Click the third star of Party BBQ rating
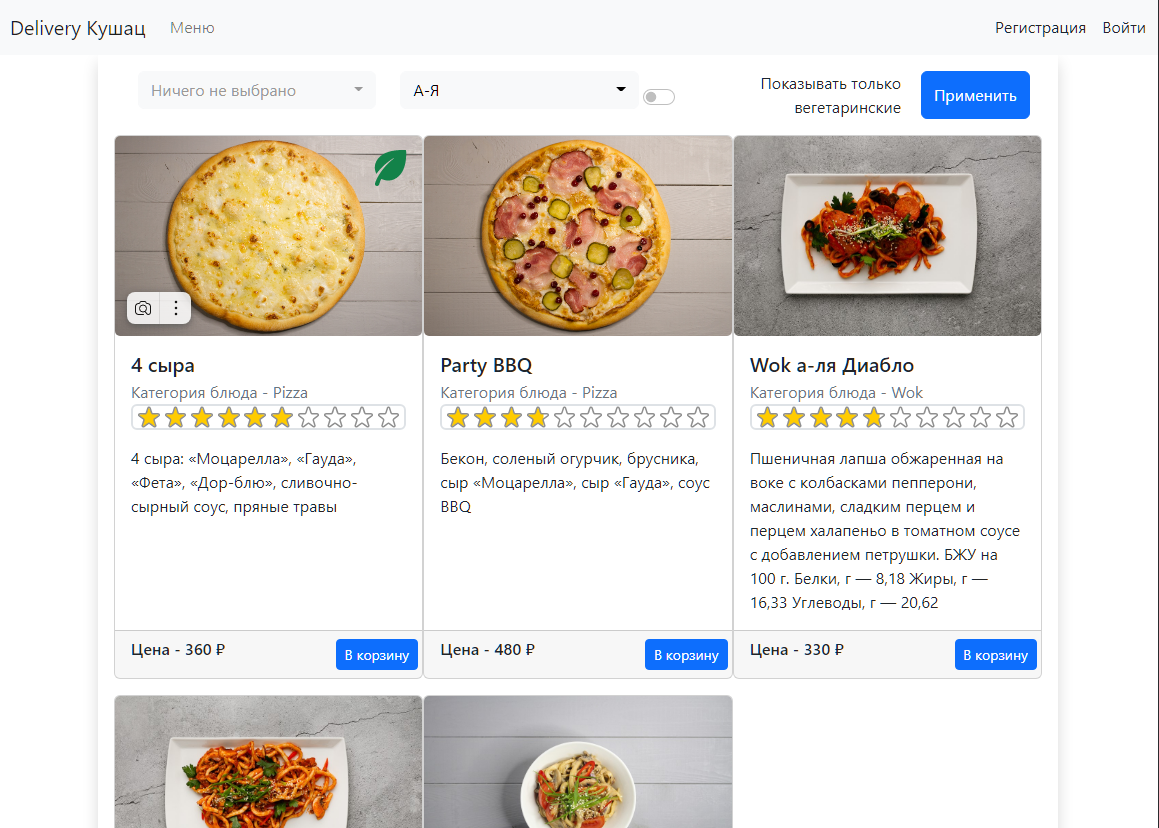1159x828 pixels. pyautogui.click(x=513, y=417)
